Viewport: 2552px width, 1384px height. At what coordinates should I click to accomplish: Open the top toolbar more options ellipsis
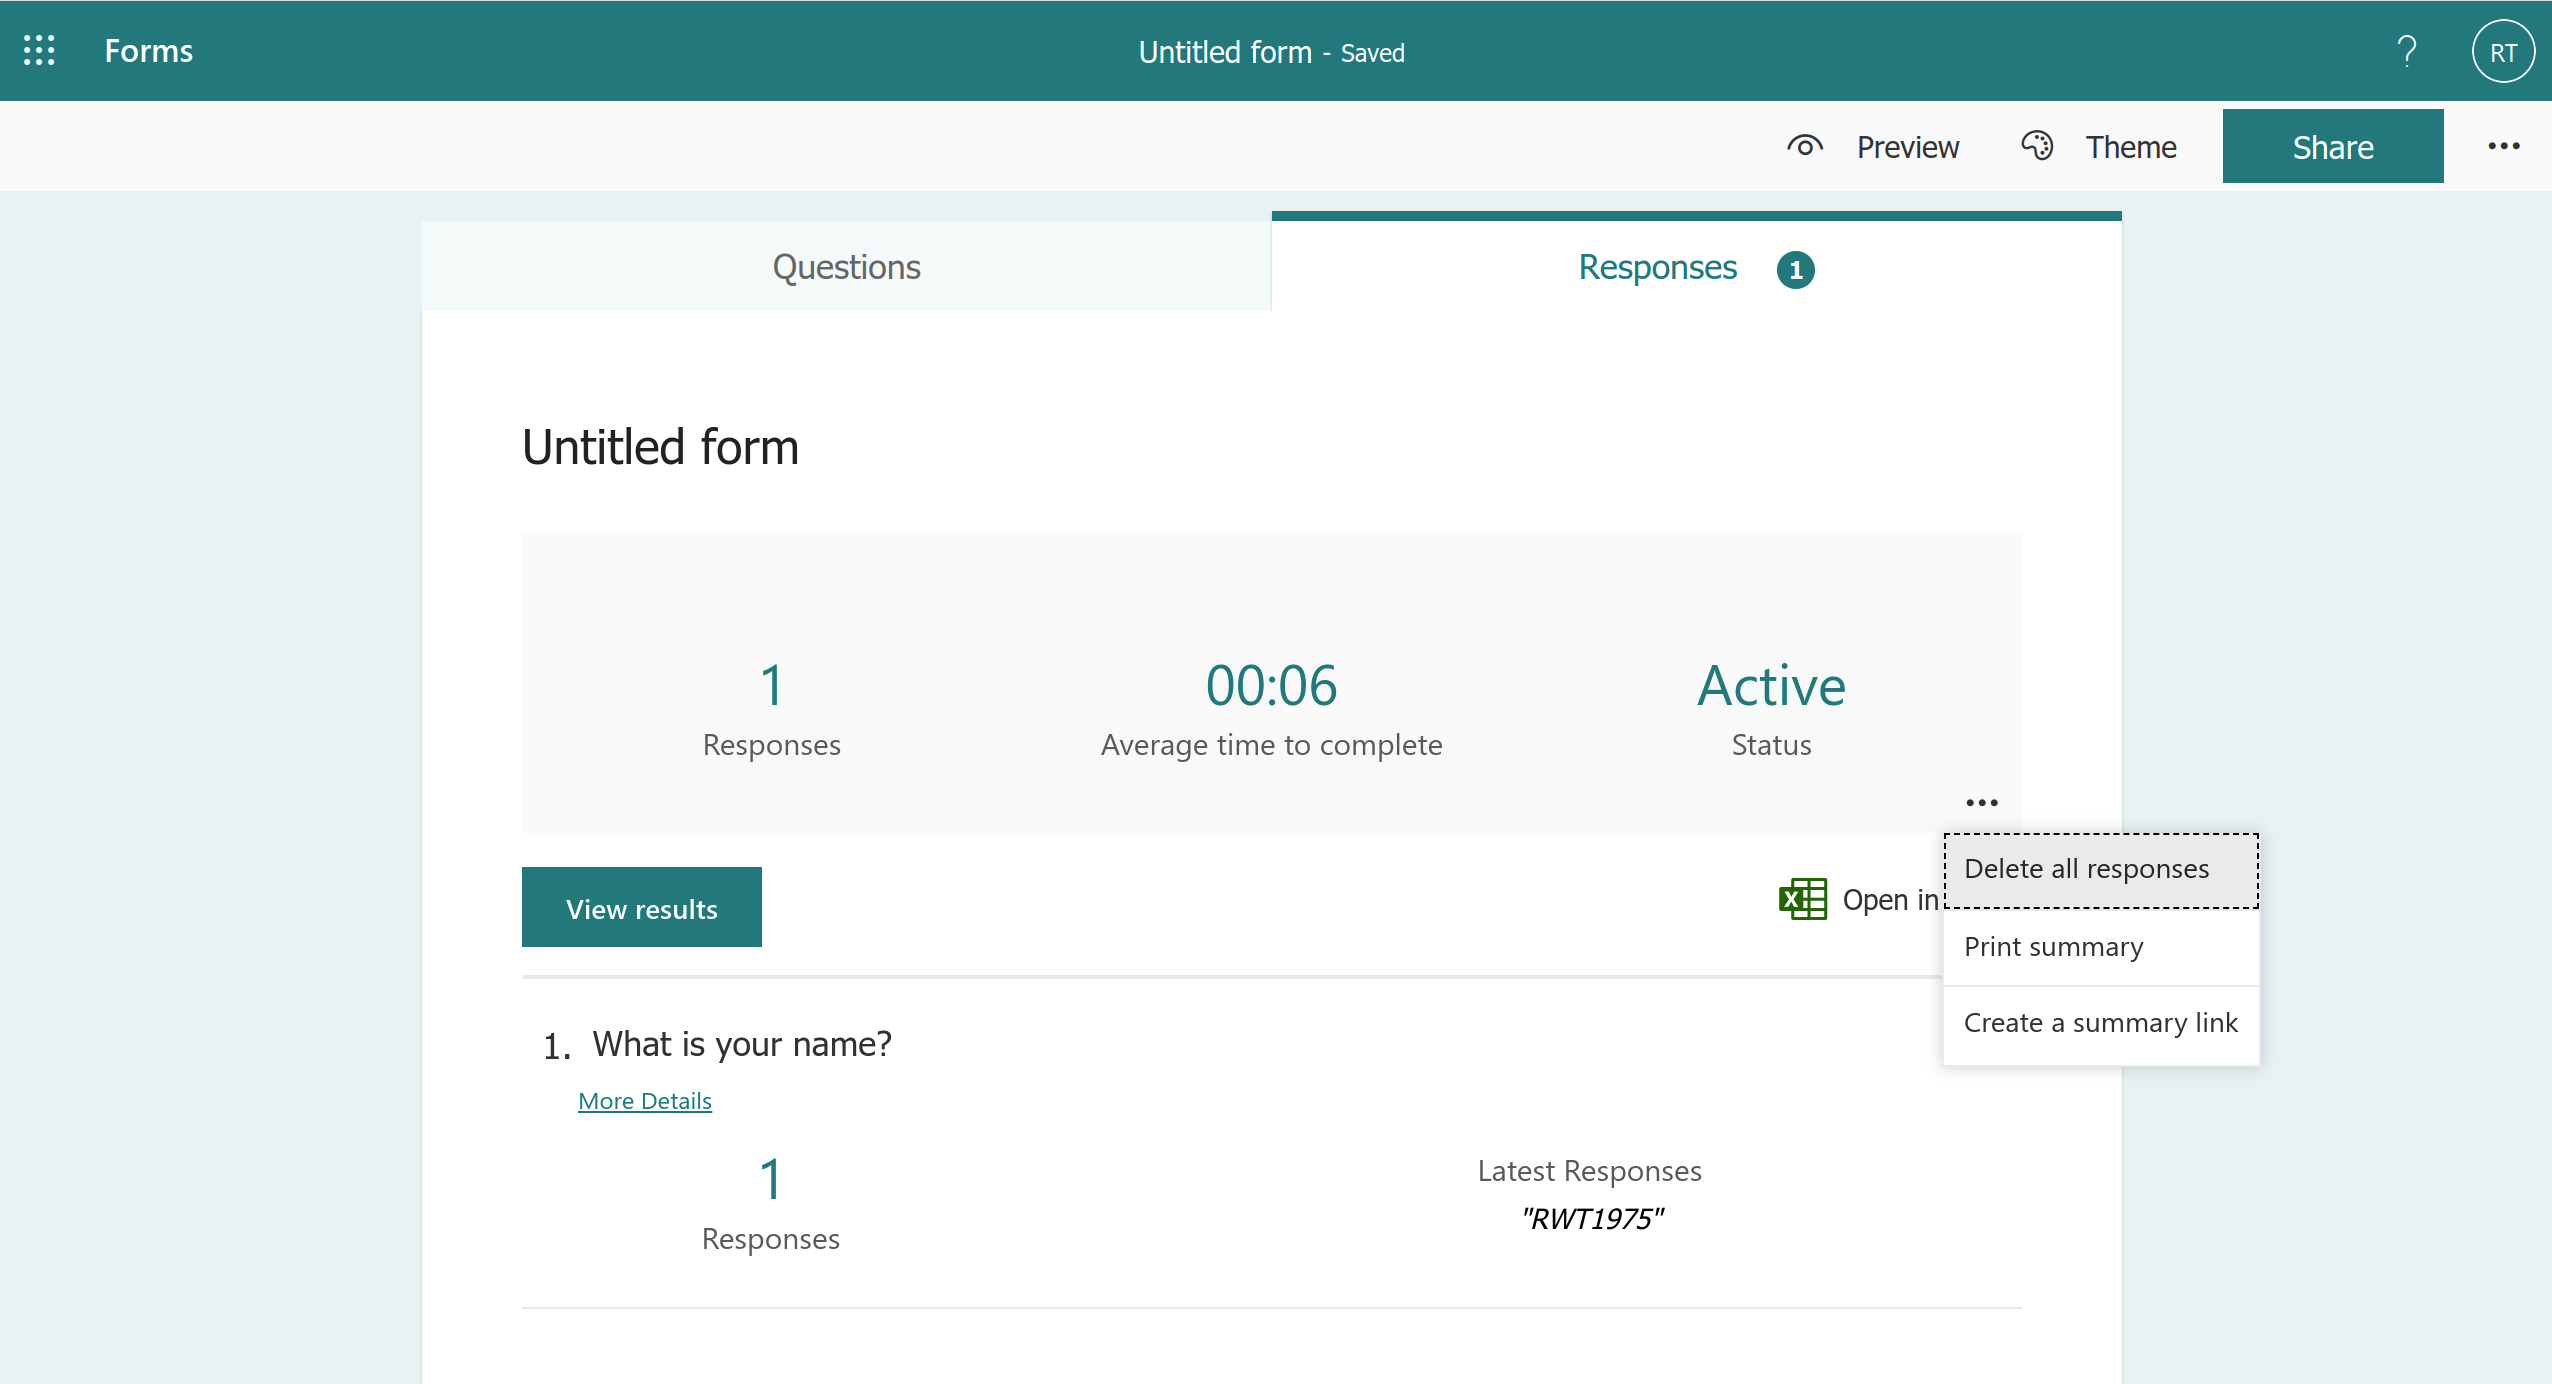click(2503, 146)
